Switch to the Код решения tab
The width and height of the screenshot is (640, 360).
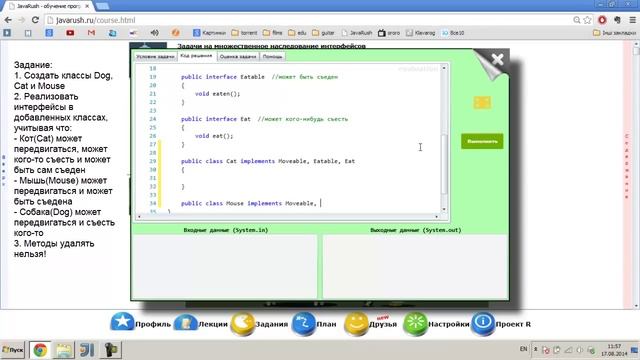tap(196, 56)
